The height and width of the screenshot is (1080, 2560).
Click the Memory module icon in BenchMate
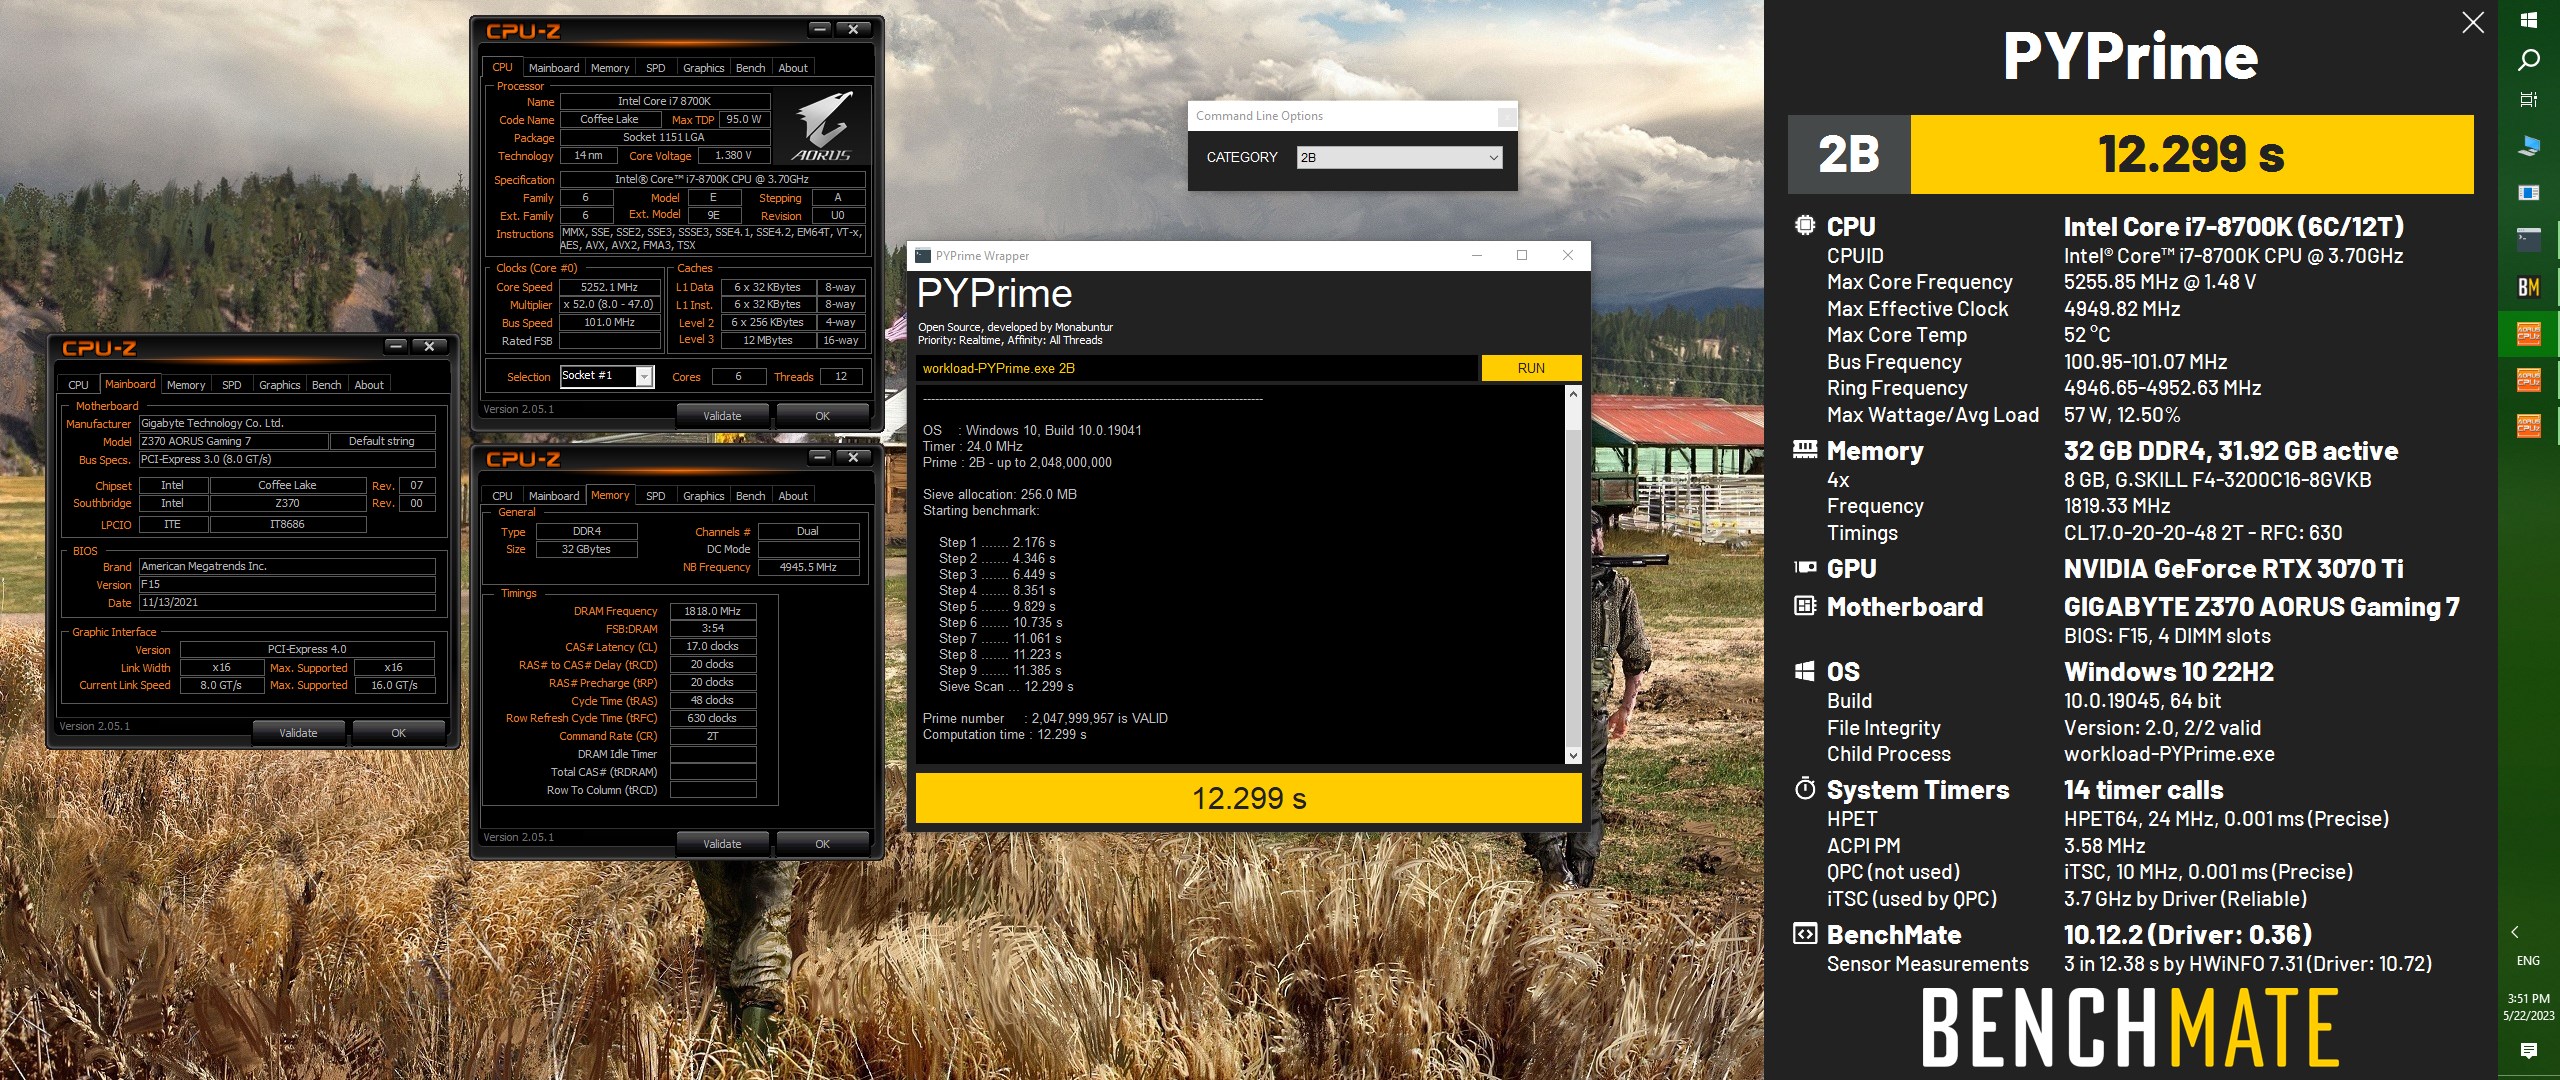[x=1805, y=450]
